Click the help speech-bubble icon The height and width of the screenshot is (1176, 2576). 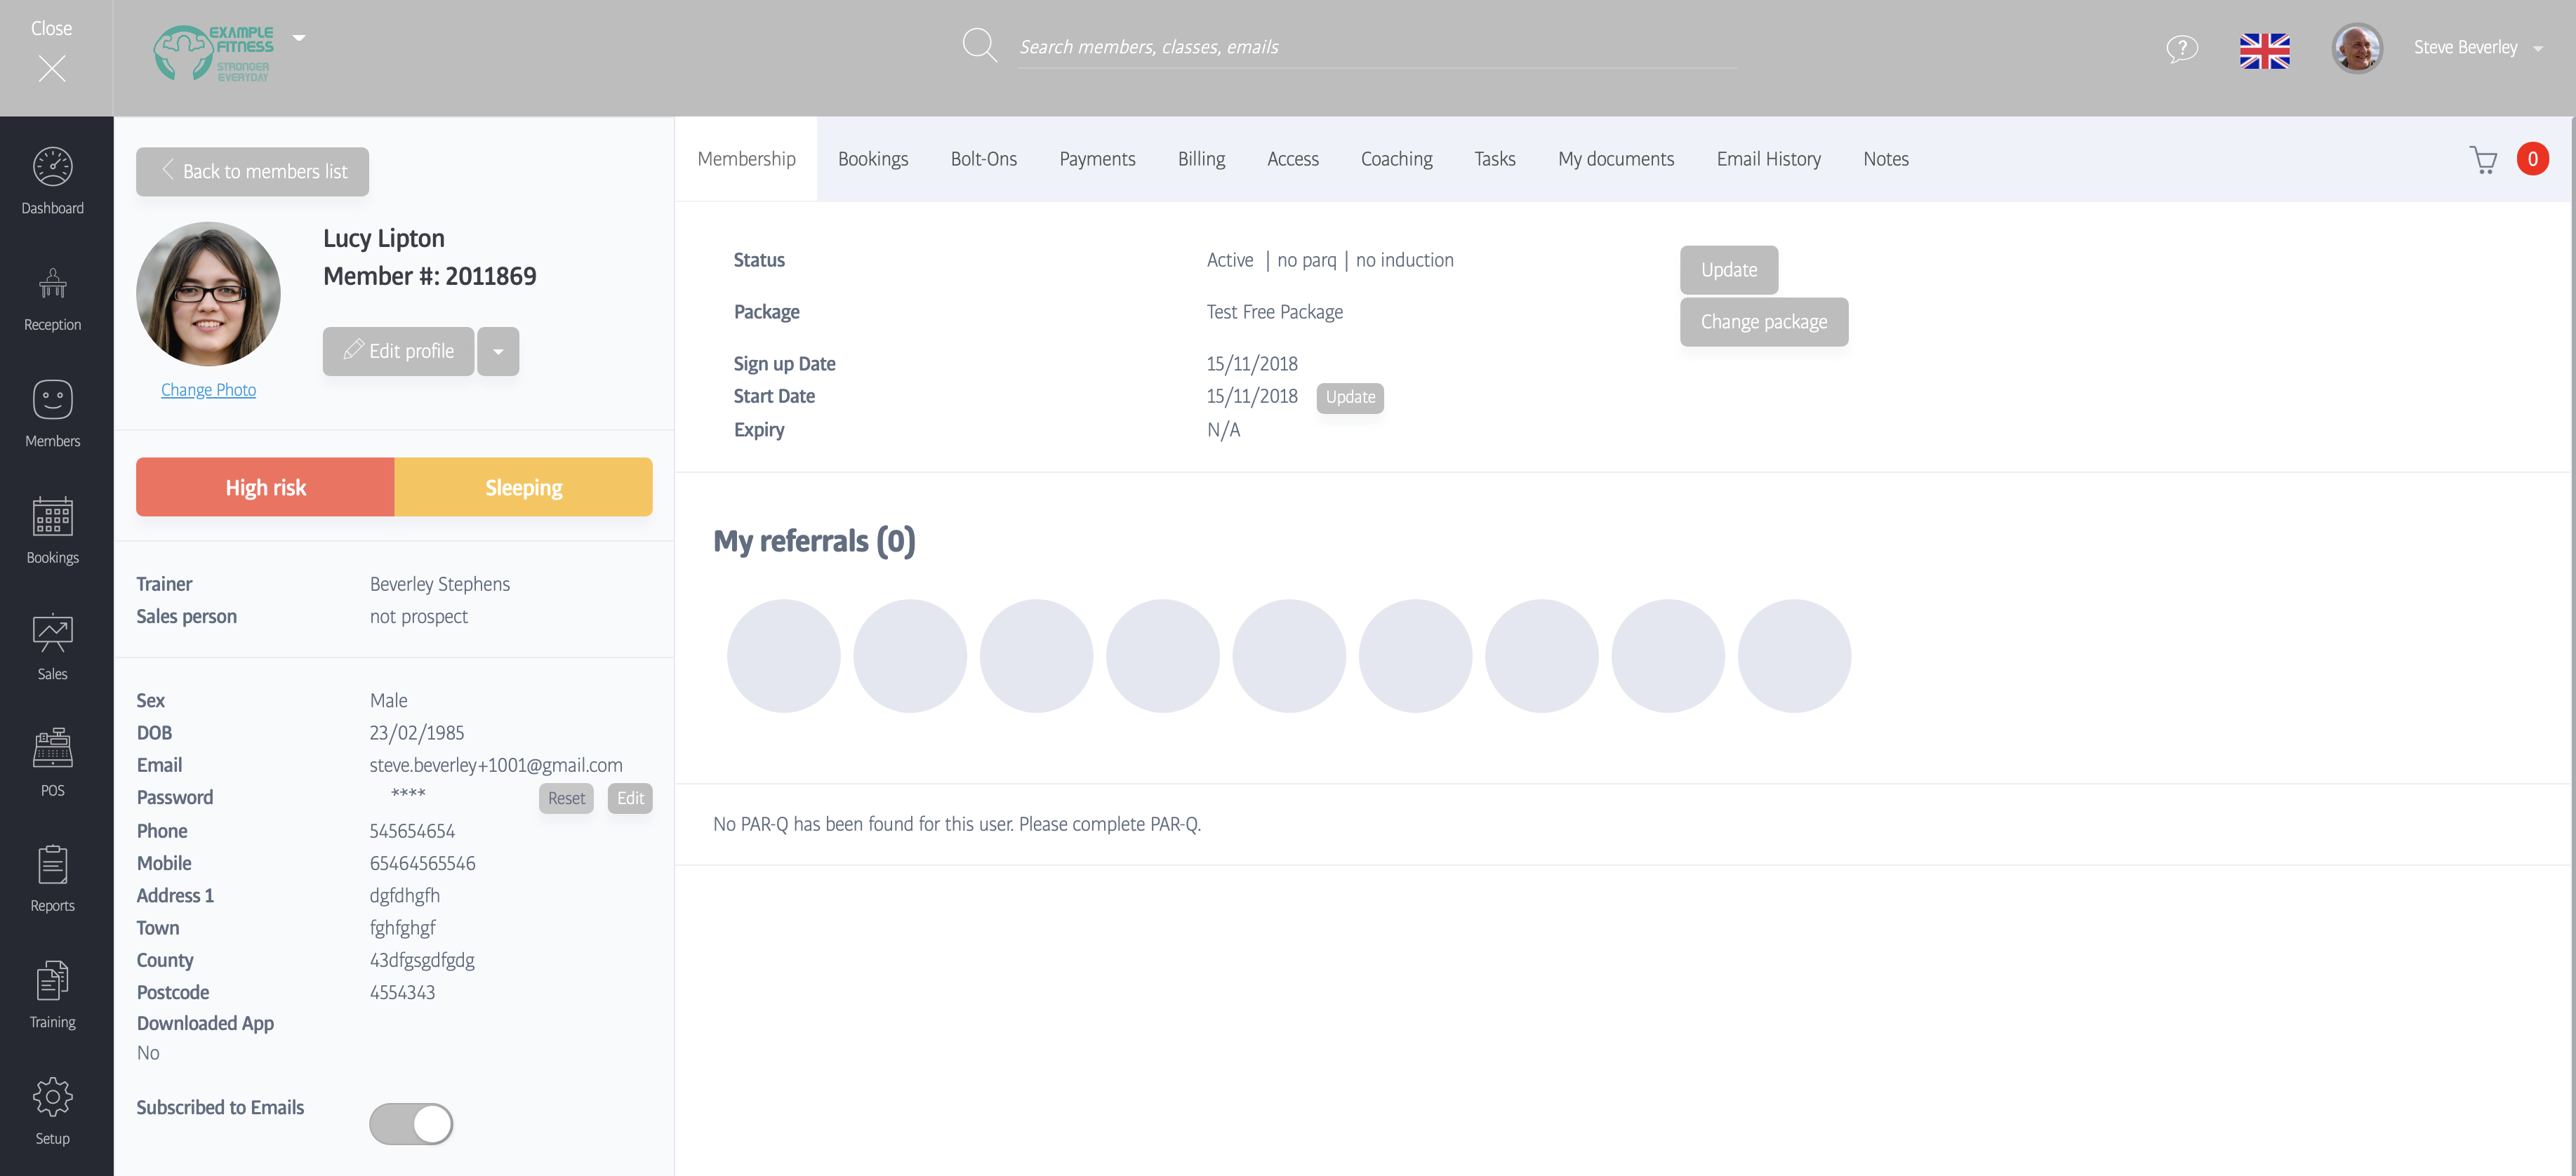point(2181,48)
